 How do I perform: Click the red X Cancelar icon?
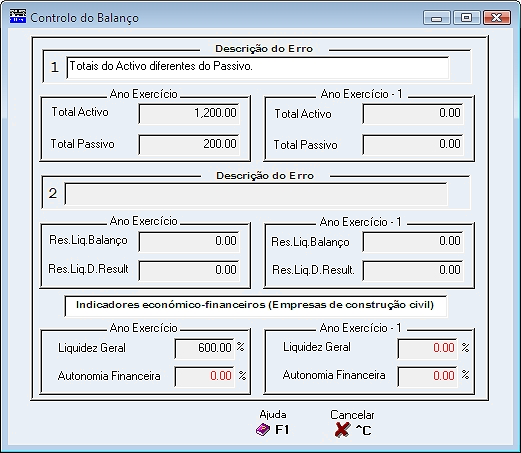[342, 430]
